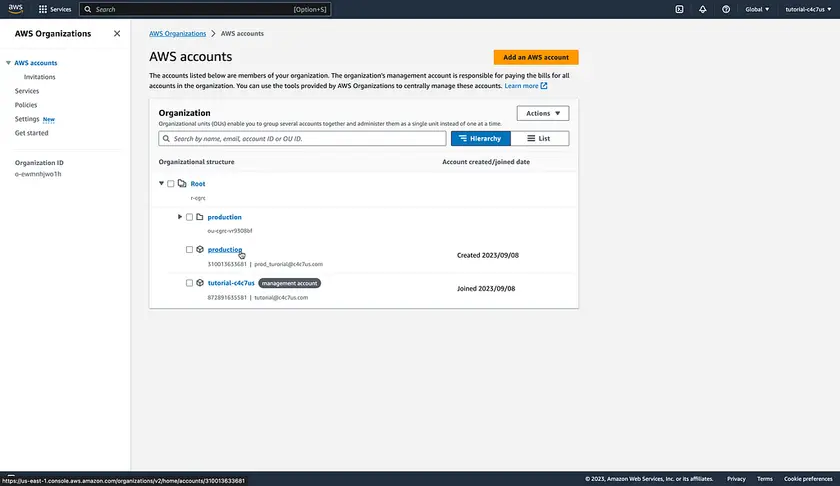Collapse the Root tree node
The height and width of the screenshot is (486, 840).
[161, 183]
